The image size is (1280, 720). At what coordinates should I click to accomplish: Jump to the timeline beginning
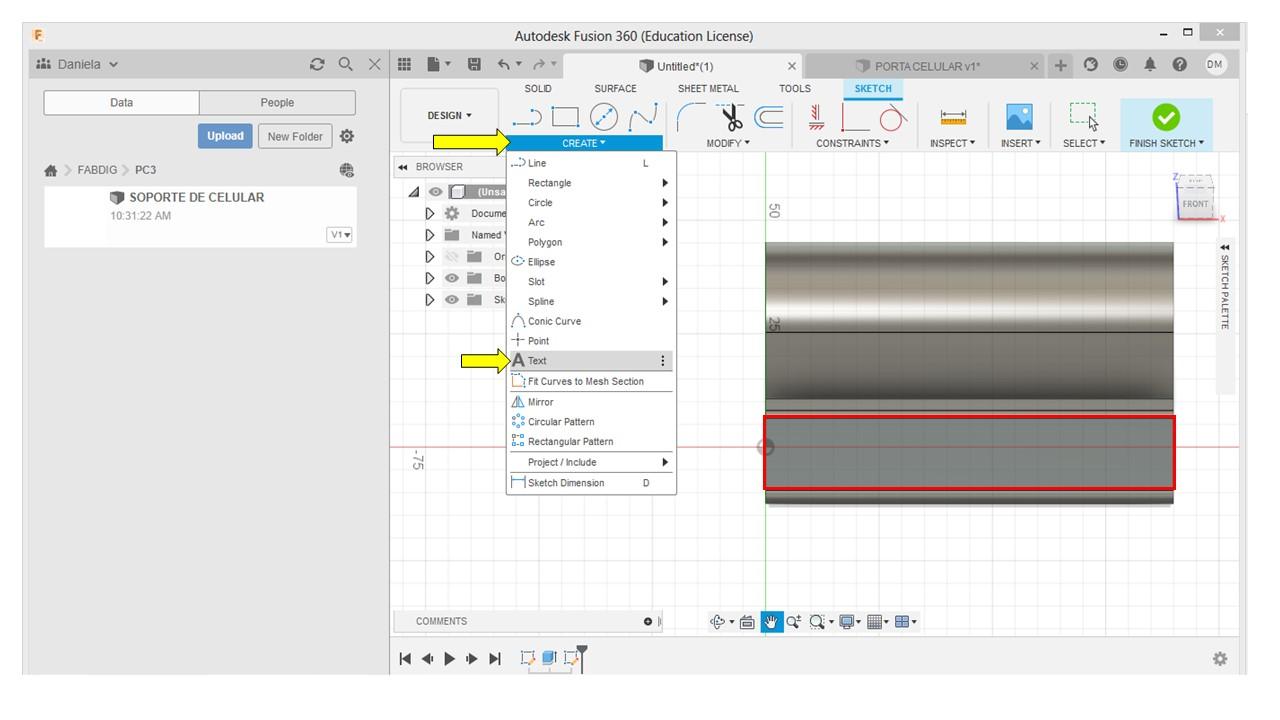click(405, 659)
